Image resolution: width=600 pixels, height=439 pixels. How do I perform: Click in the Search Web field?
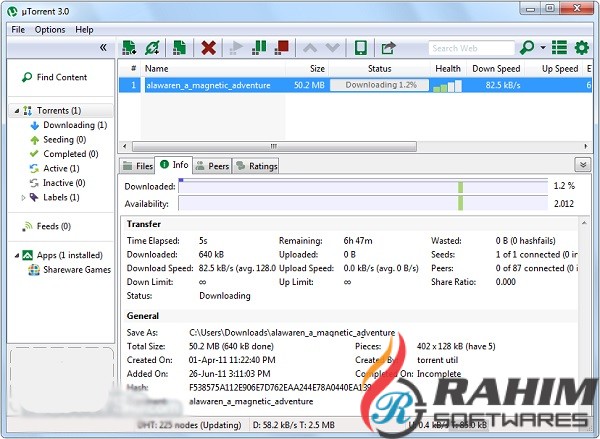coord(471,48)
